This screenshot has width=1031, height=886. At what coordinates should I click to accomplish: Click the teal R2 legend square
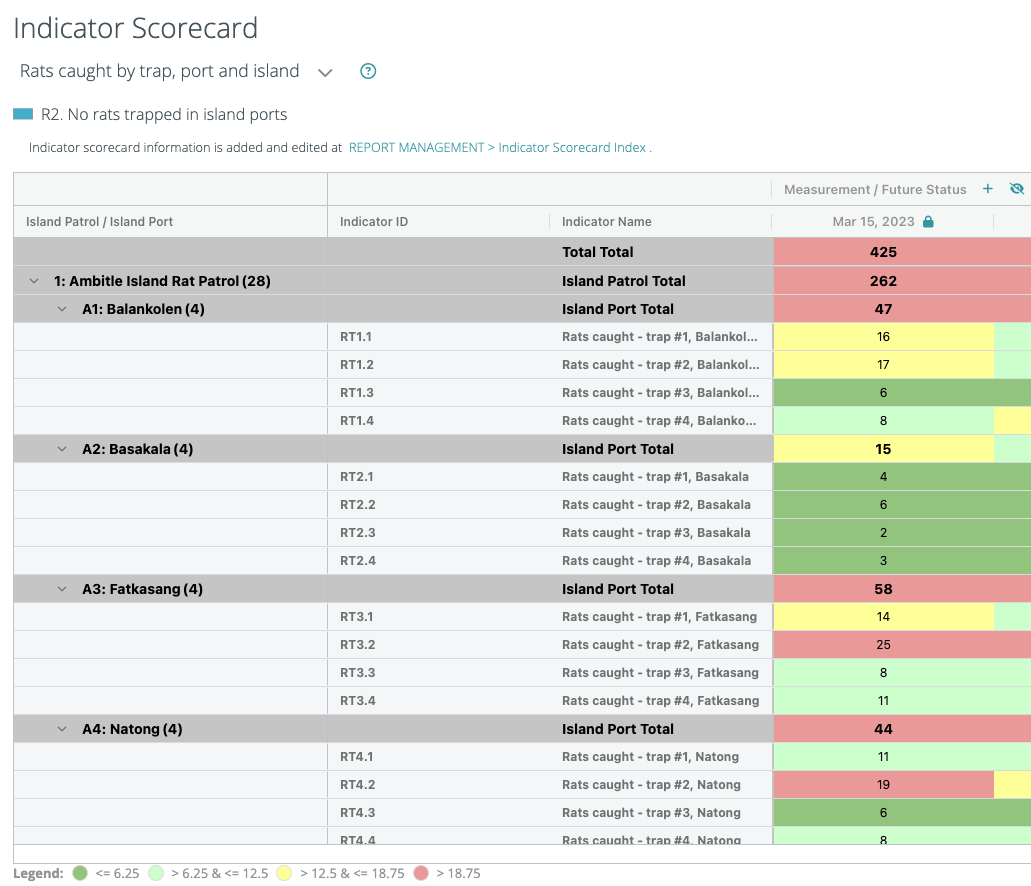pos(20,113)
